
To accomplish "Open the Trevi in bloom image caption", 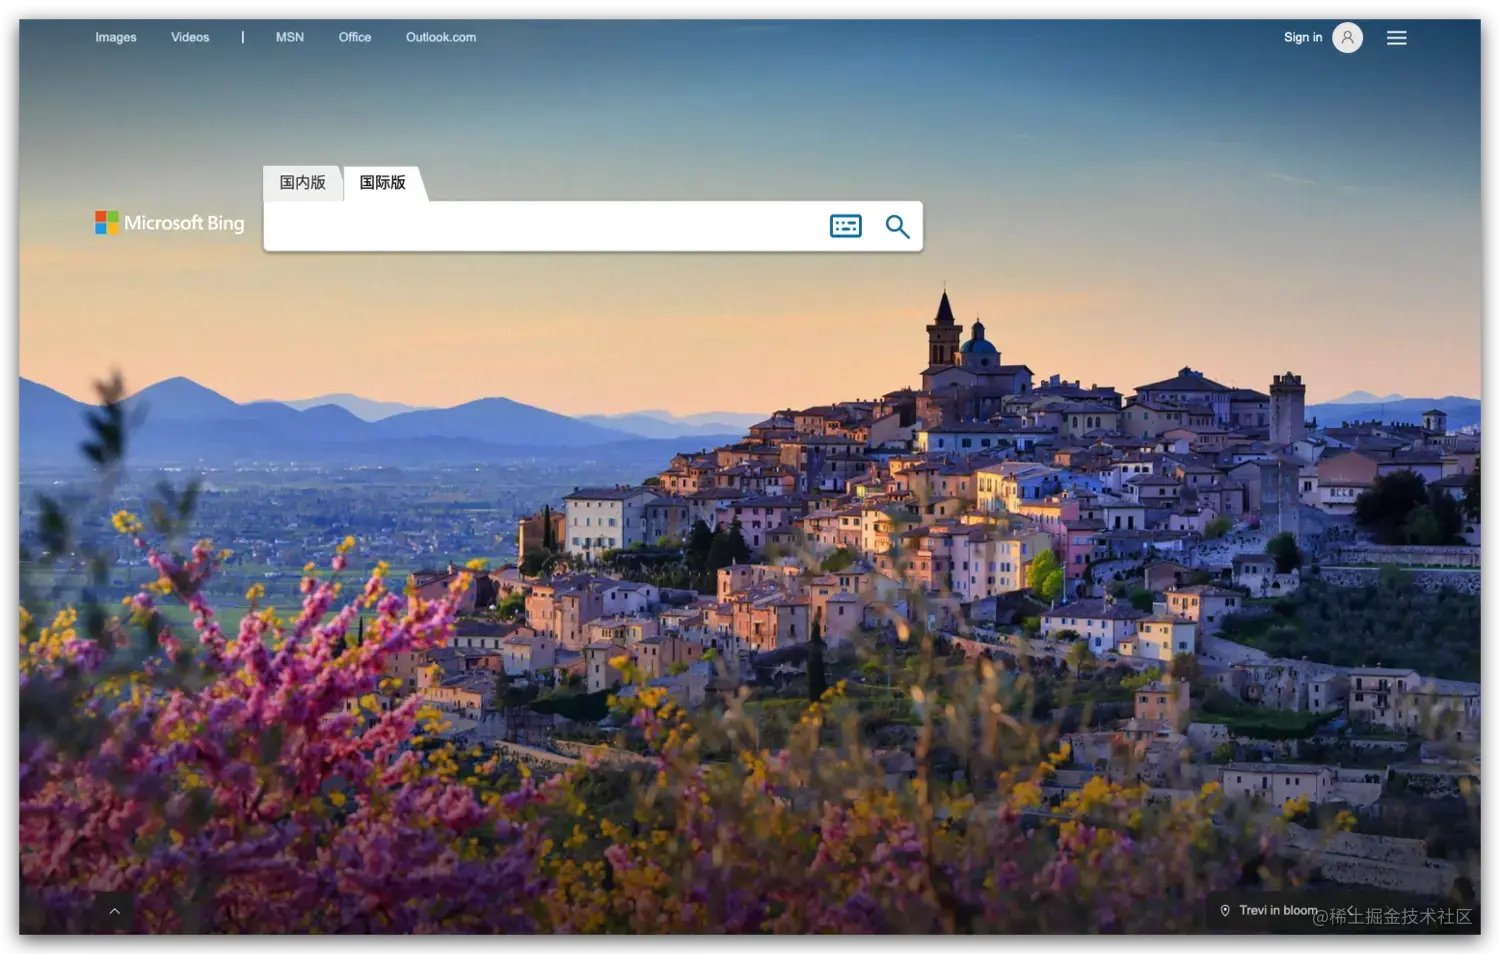I will click(1278, 910).
